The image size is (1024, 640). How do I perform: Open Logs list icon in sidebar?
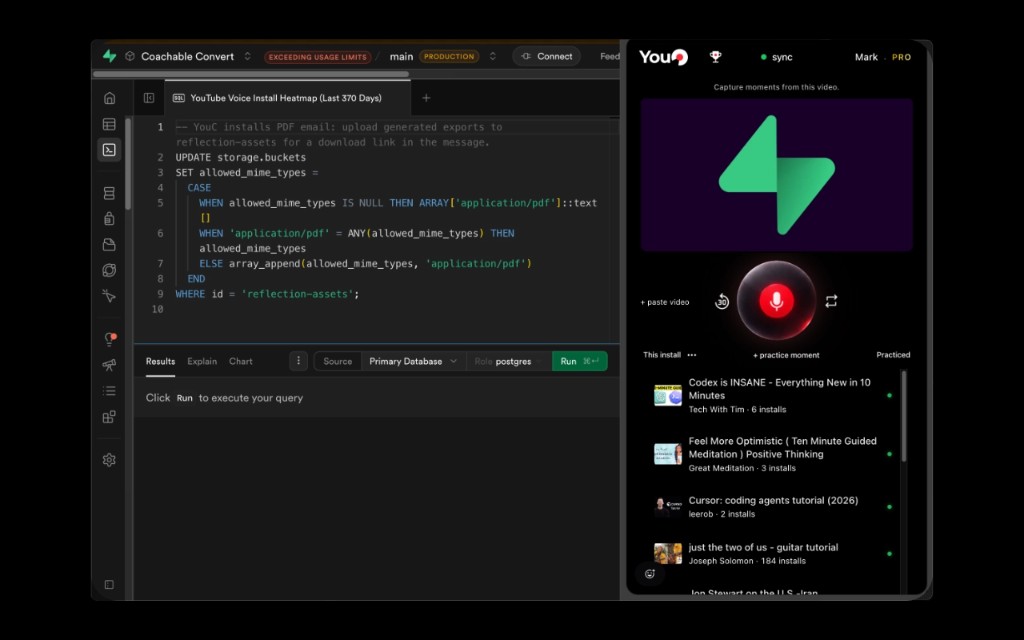[x=109, y=391]
